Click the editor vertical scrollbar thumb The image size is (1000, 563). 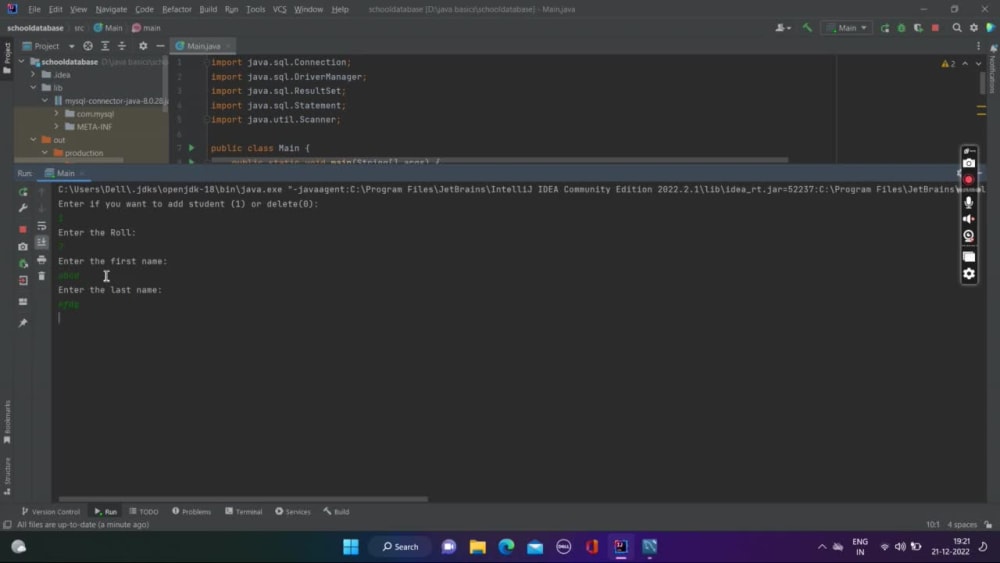point(982,82)
